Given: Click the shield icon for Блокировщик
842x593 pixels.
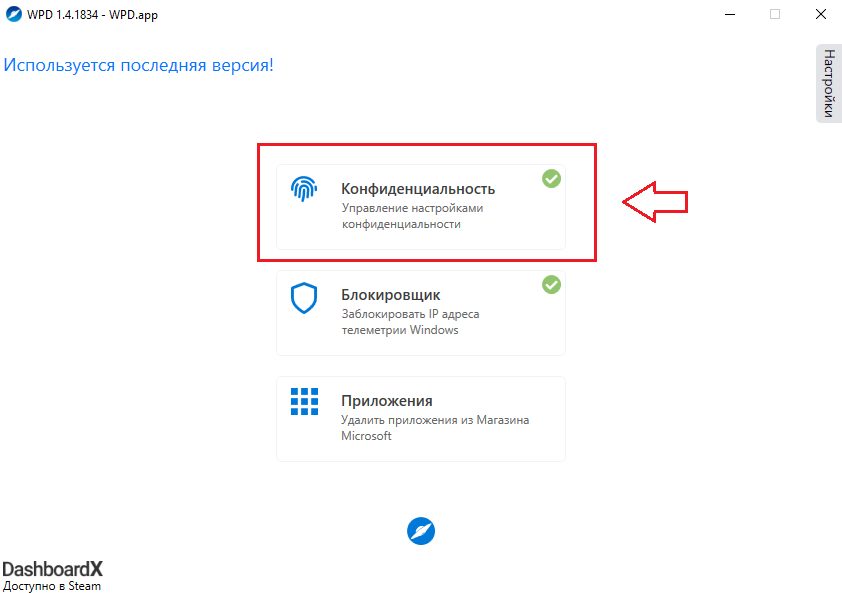Looking at the screenshot, I should [304, 298].
